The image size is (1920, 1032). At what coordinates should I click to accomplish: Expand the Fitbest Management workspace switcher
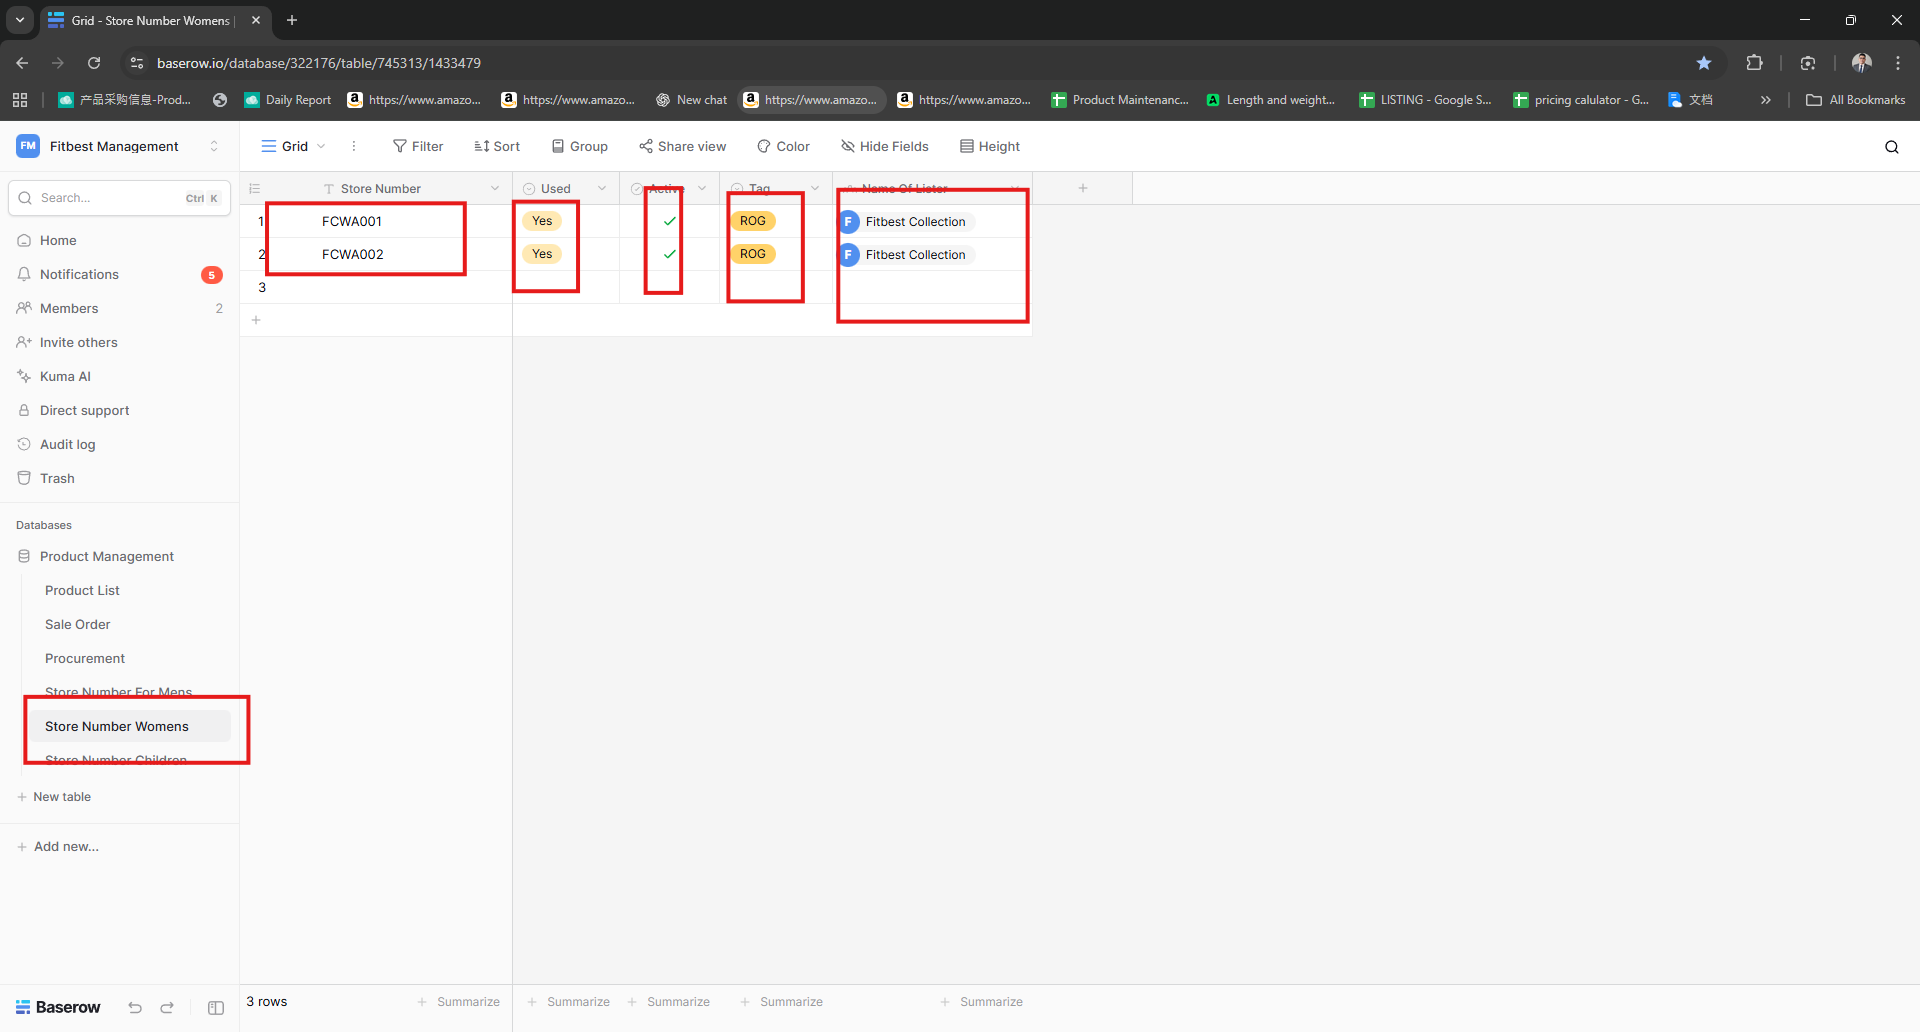213,146
